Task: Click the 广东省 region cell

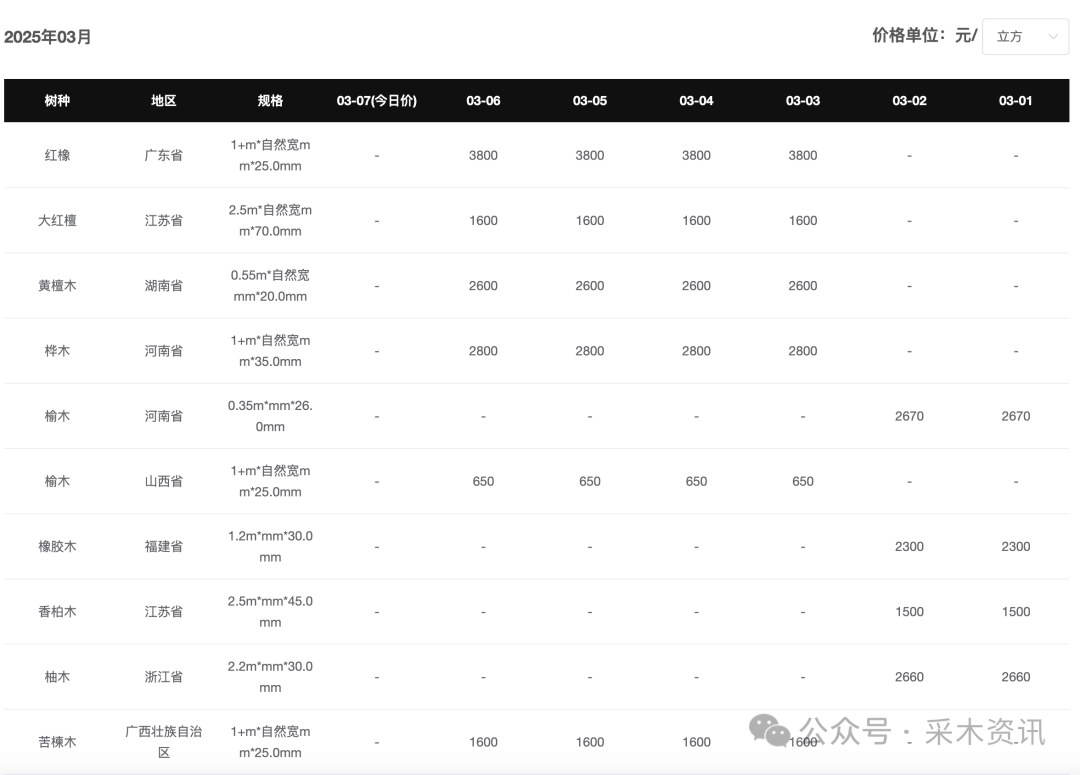Action: tap(164, 155)
